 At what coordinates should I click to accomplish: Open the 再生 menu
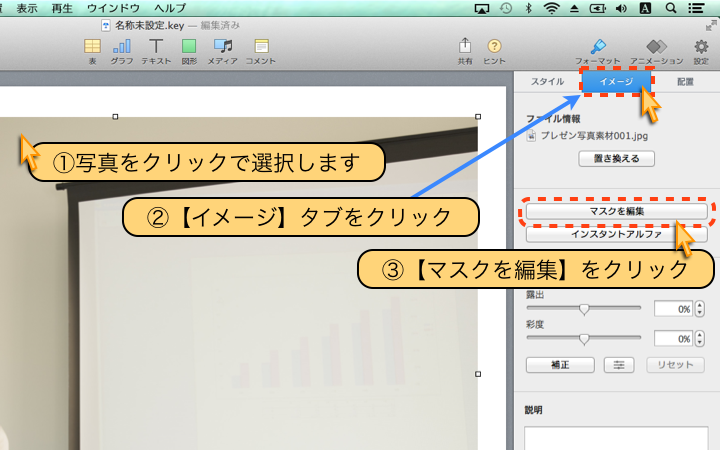(x=62, y=8)
